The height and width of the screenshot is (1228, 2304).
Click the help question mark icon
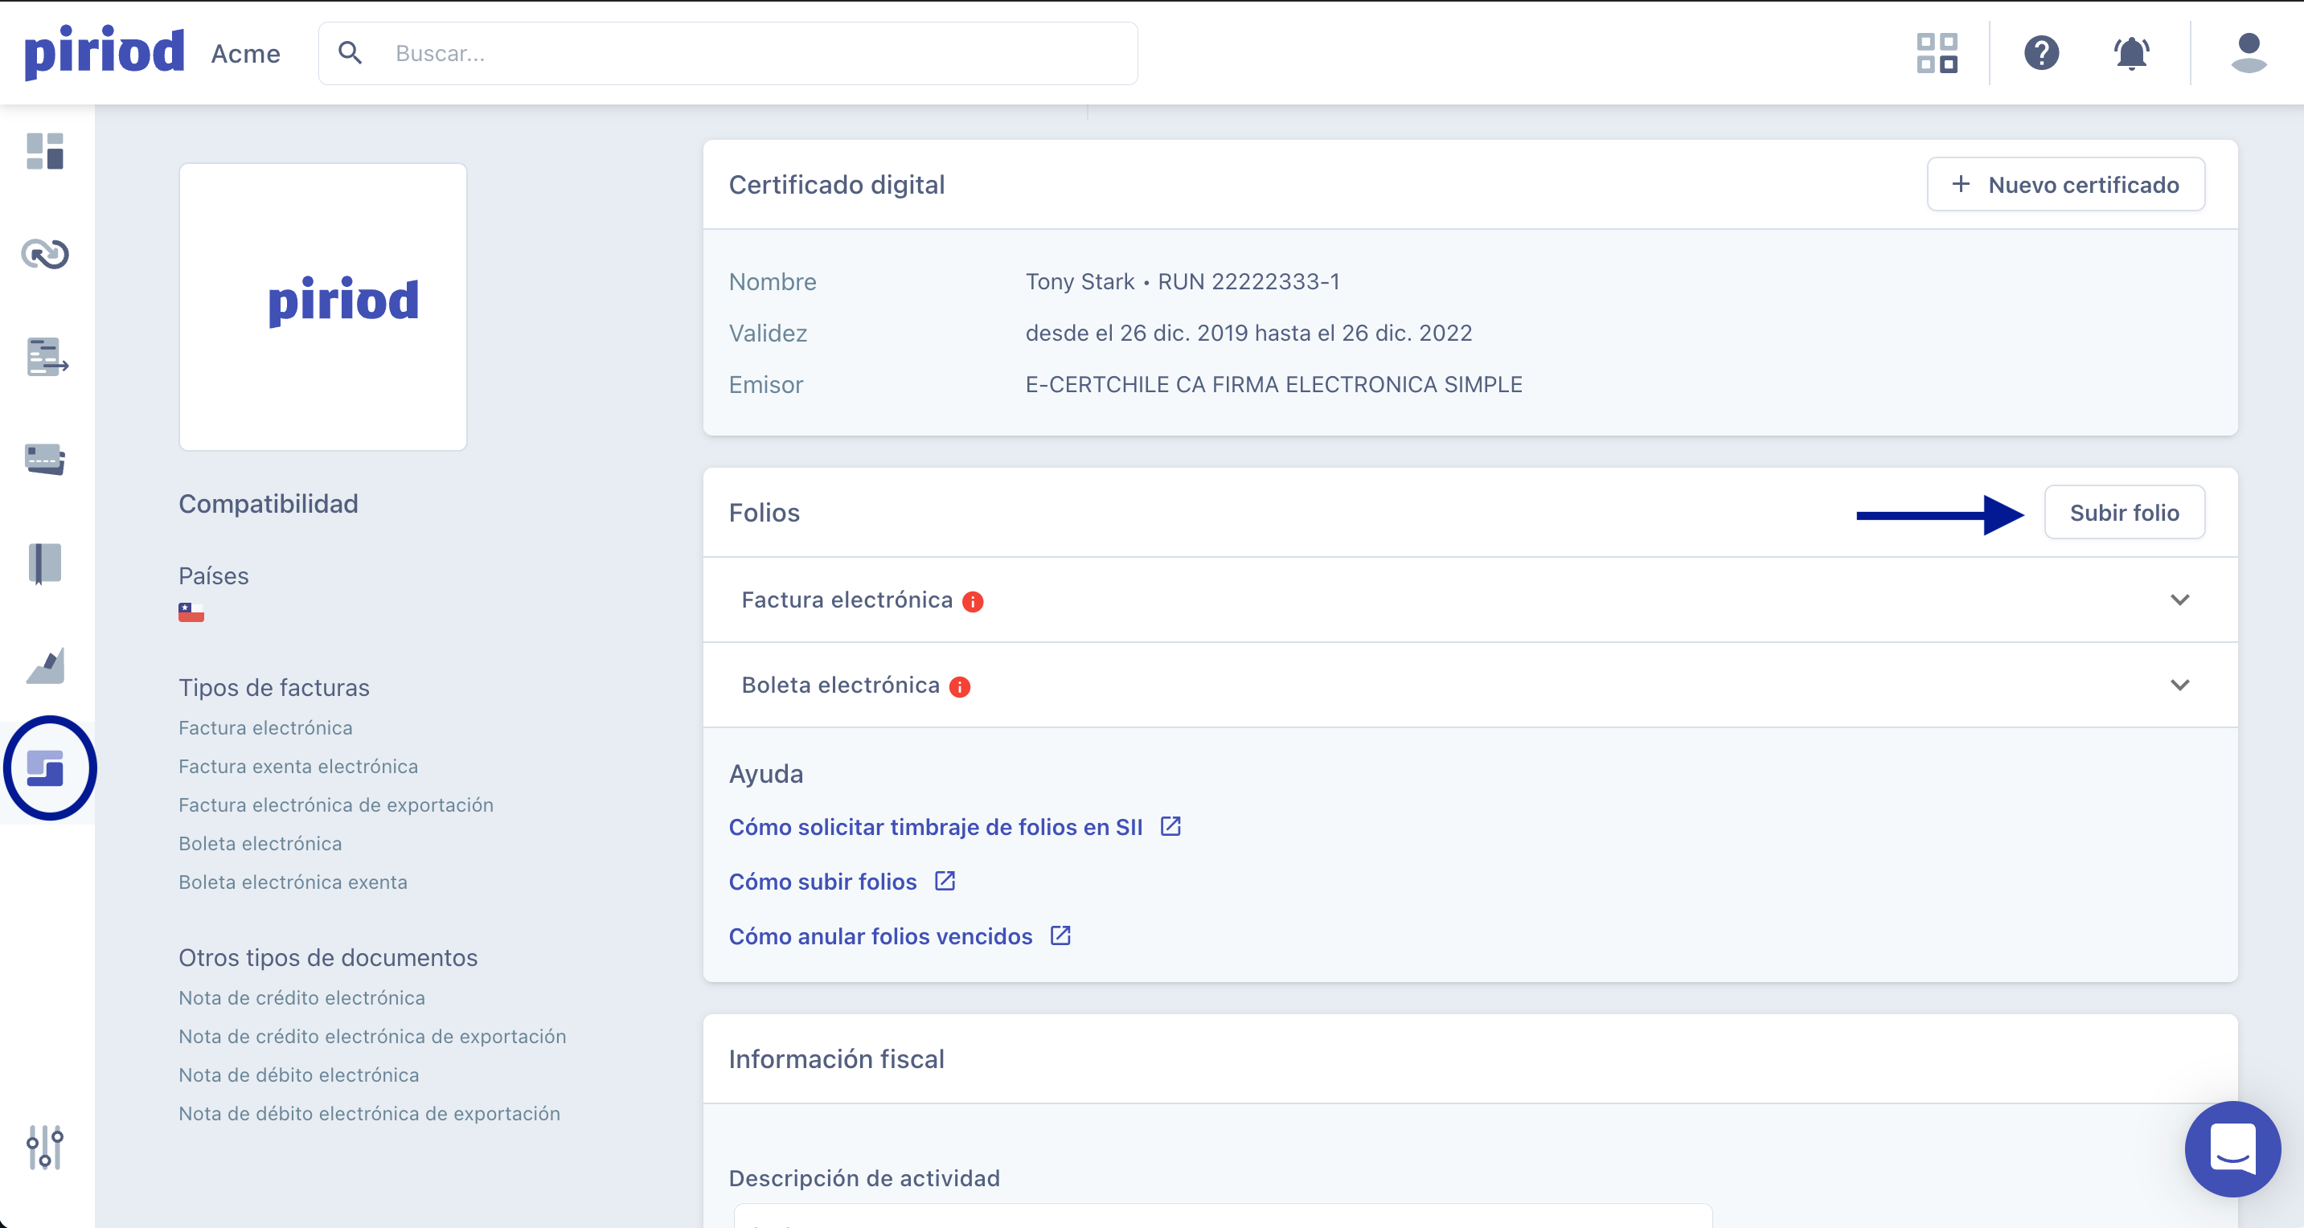[2041, 53]
